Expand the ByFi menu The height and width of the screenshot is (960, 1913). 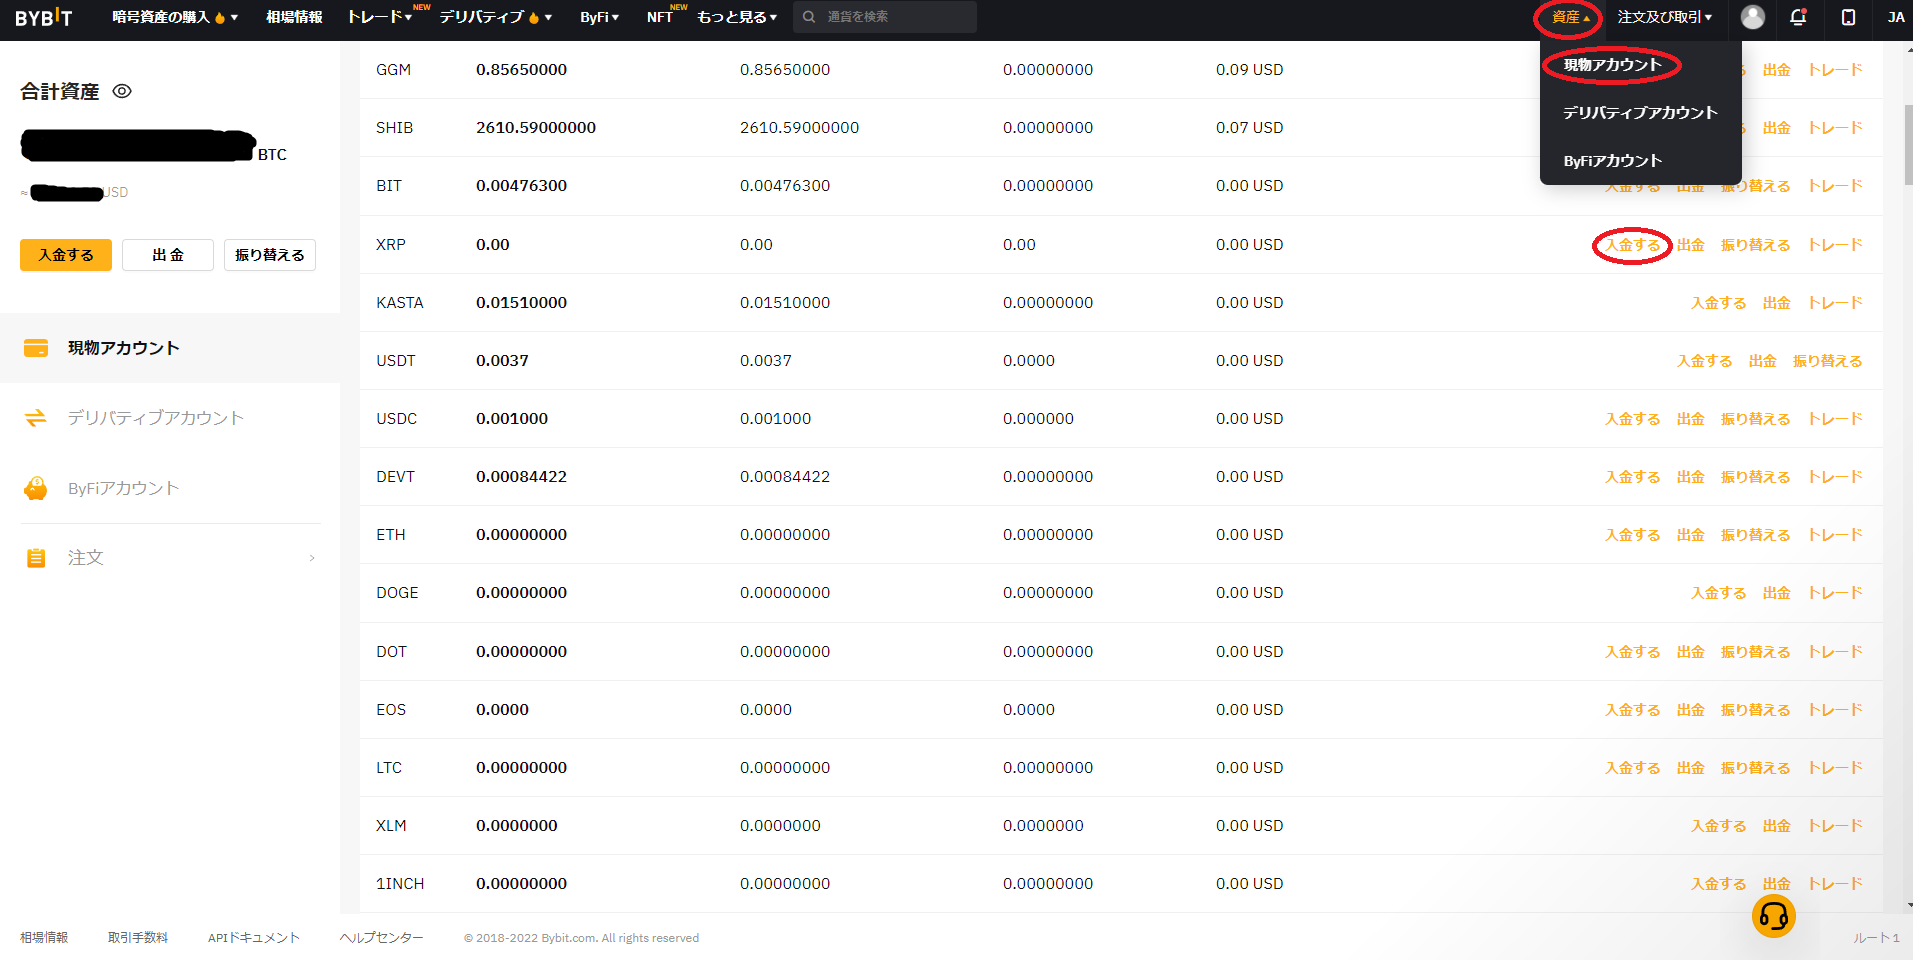point(600,17)
